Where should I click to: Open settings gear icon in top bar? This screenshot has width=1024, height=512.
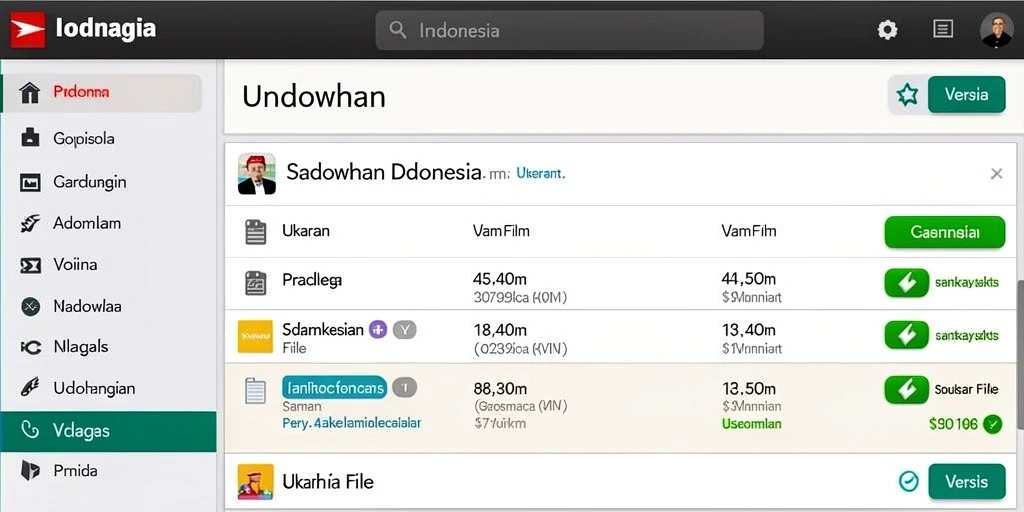click(x=887, y=30)
